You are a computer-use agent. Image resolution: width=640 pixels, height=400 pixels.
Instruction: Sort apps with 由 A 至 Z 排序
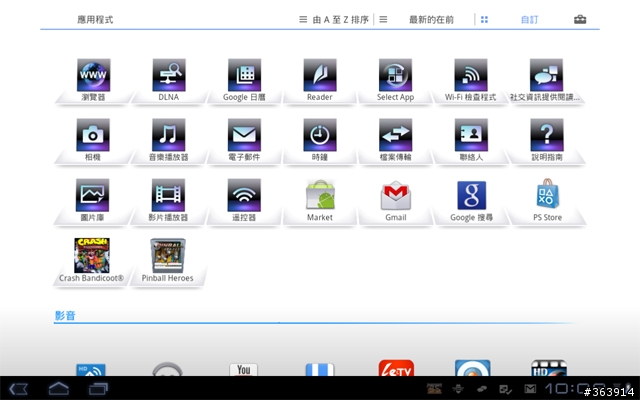(x=334, y=20)
